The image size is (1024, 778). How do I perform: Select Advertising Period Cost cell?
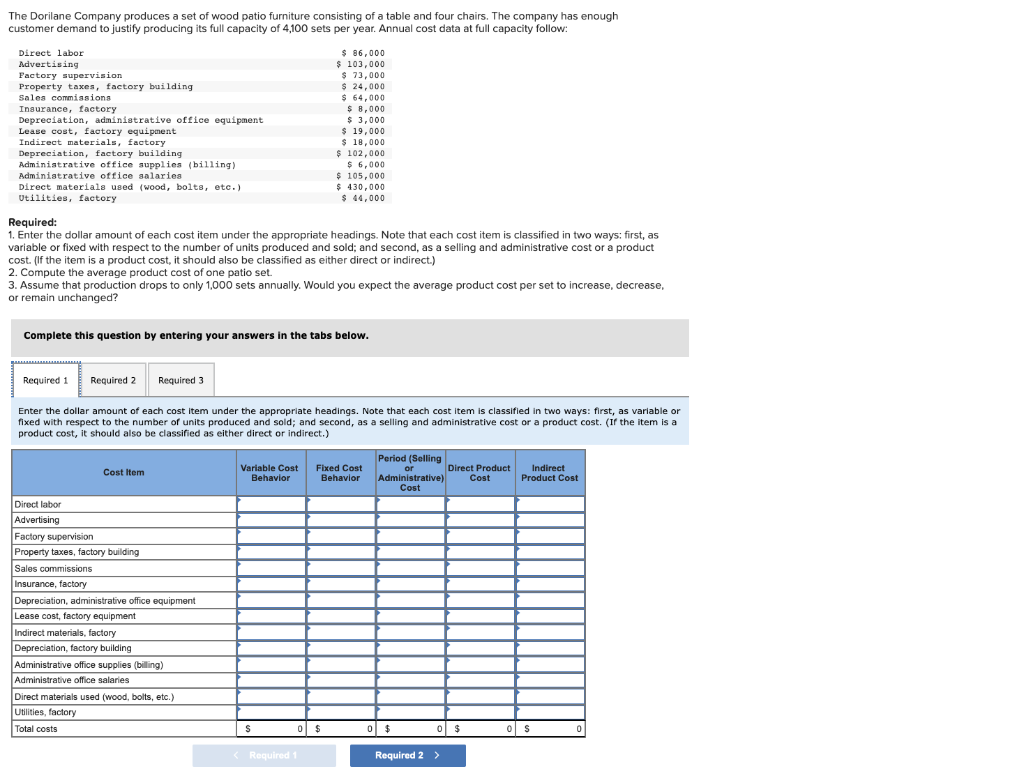pyautogui.click(x=411, y=520)
